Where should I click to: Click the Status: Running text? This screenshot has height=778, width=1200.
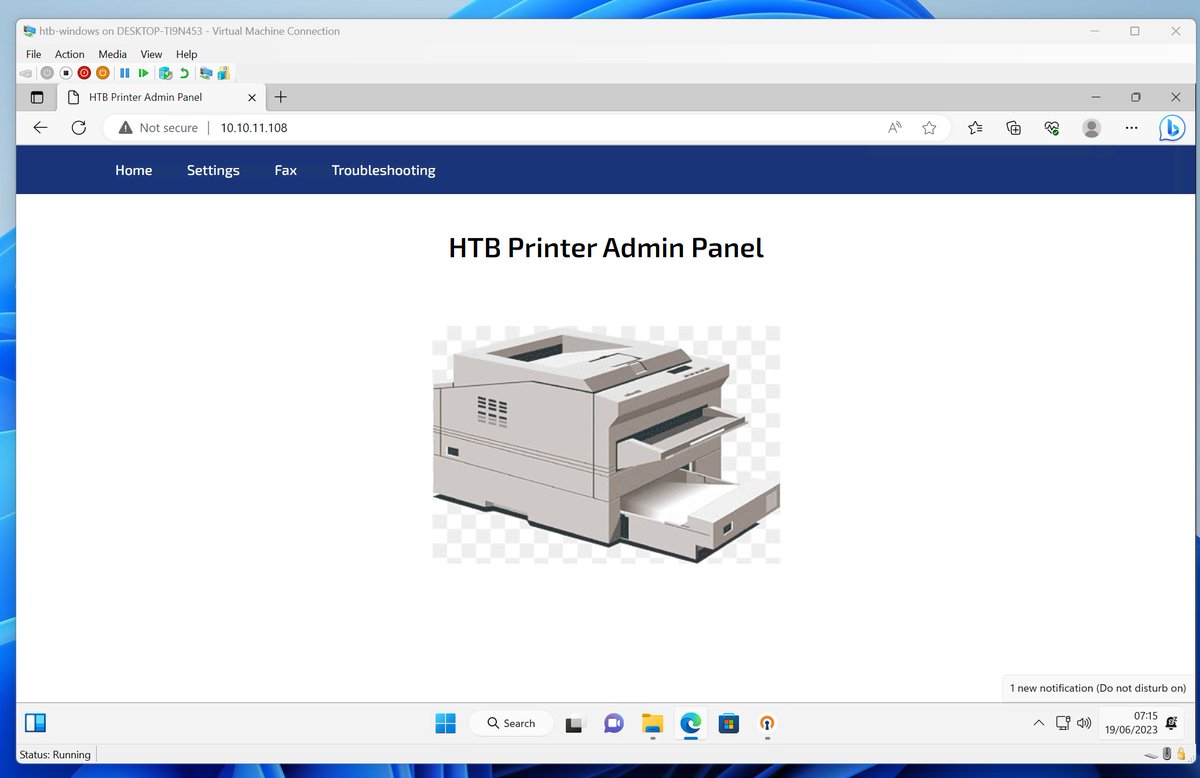tap(55, 755)
